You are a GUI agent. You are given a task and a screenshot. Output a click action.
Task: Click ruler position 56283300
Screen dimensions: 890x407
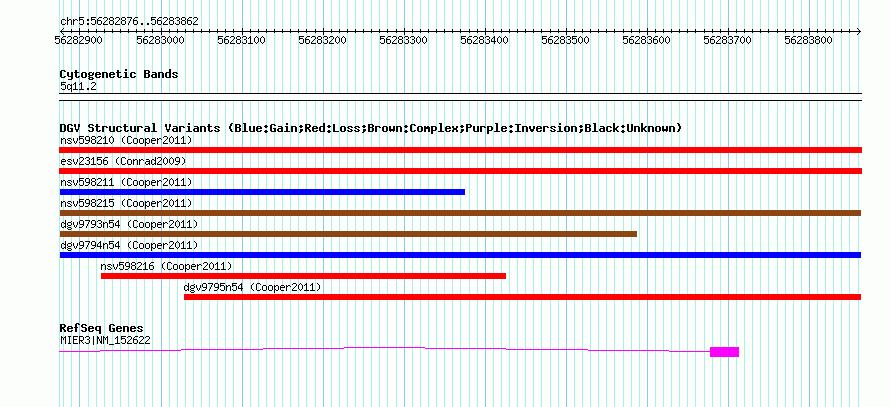404,40
